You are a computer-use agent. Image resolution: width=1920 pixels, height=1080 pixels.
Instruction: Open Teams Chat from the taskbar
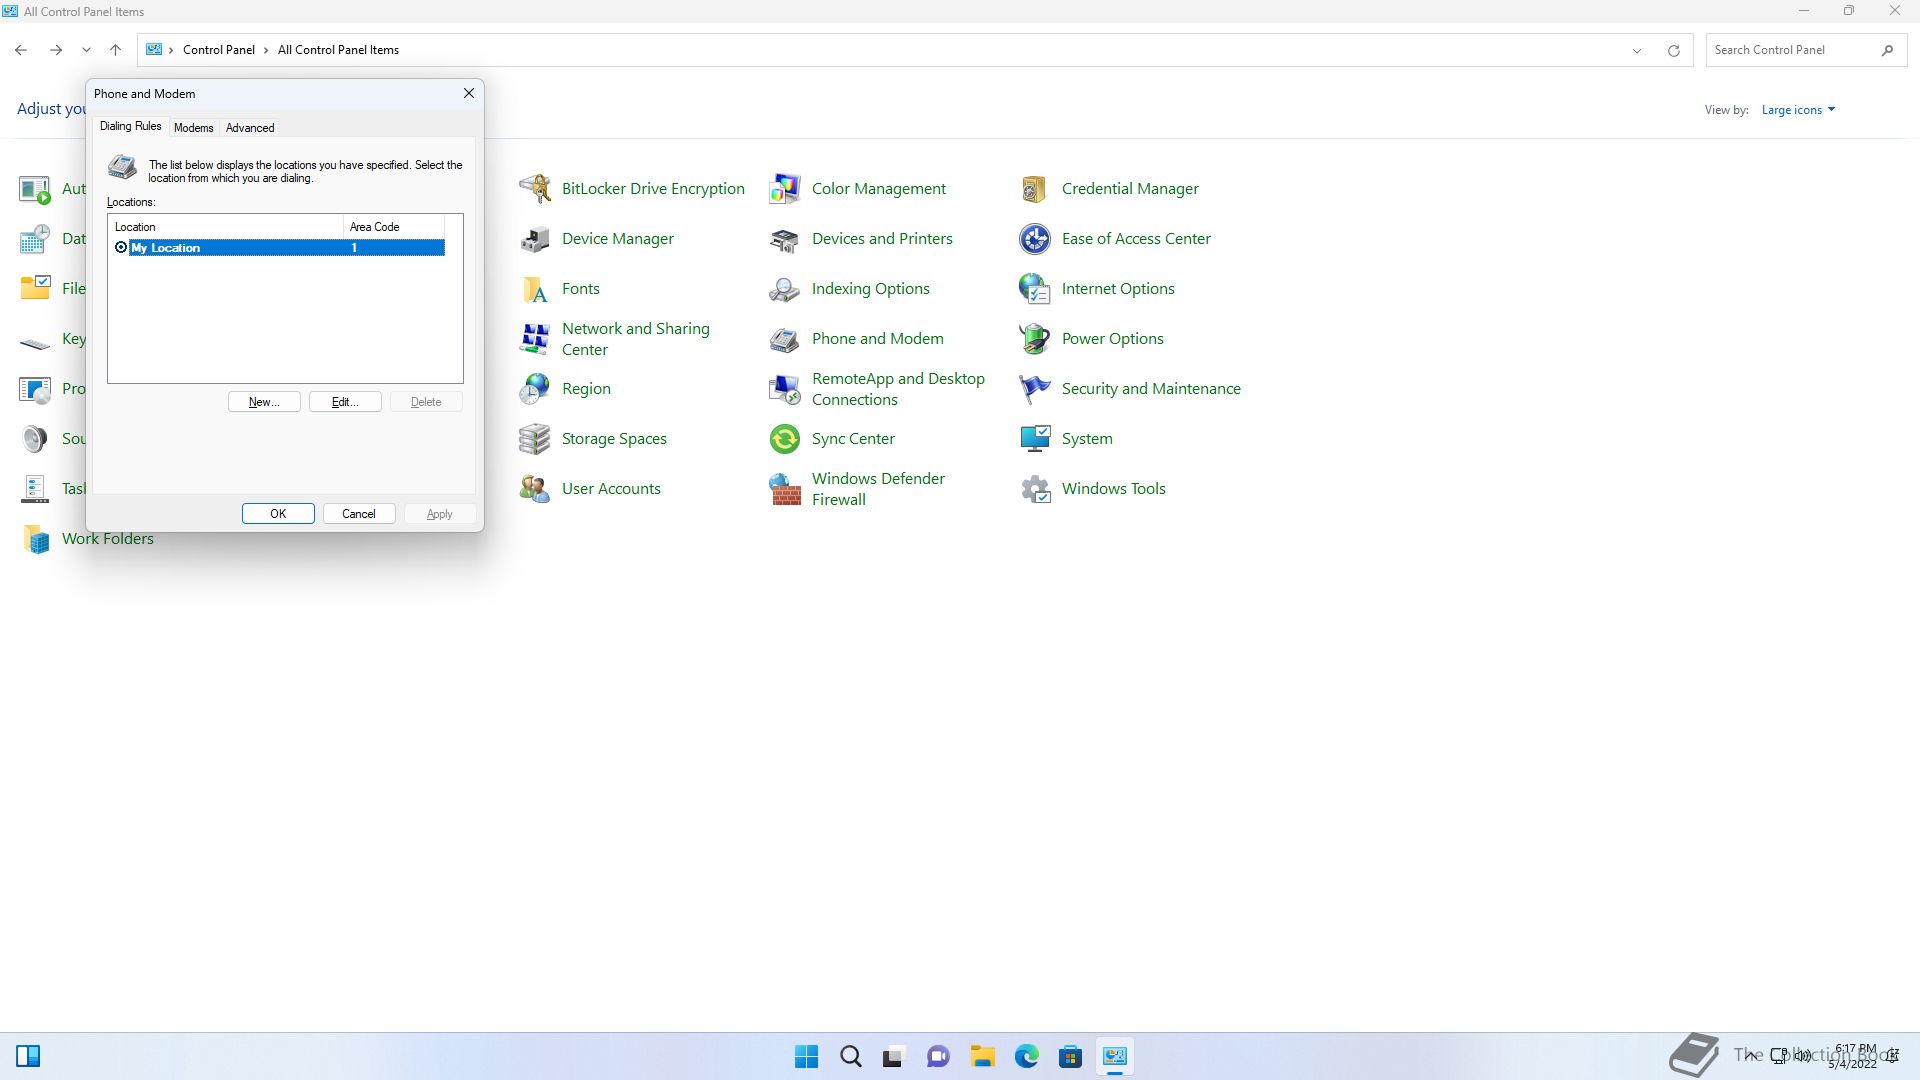click(938, 1056)
